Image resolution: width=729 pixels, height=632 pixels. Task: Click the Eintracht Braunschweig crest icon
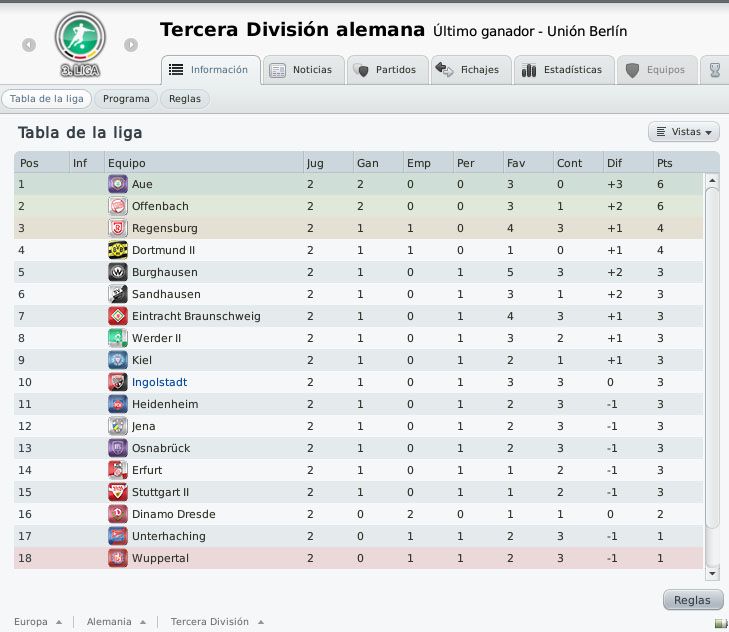pyautogui.click(x=118, y=316)
